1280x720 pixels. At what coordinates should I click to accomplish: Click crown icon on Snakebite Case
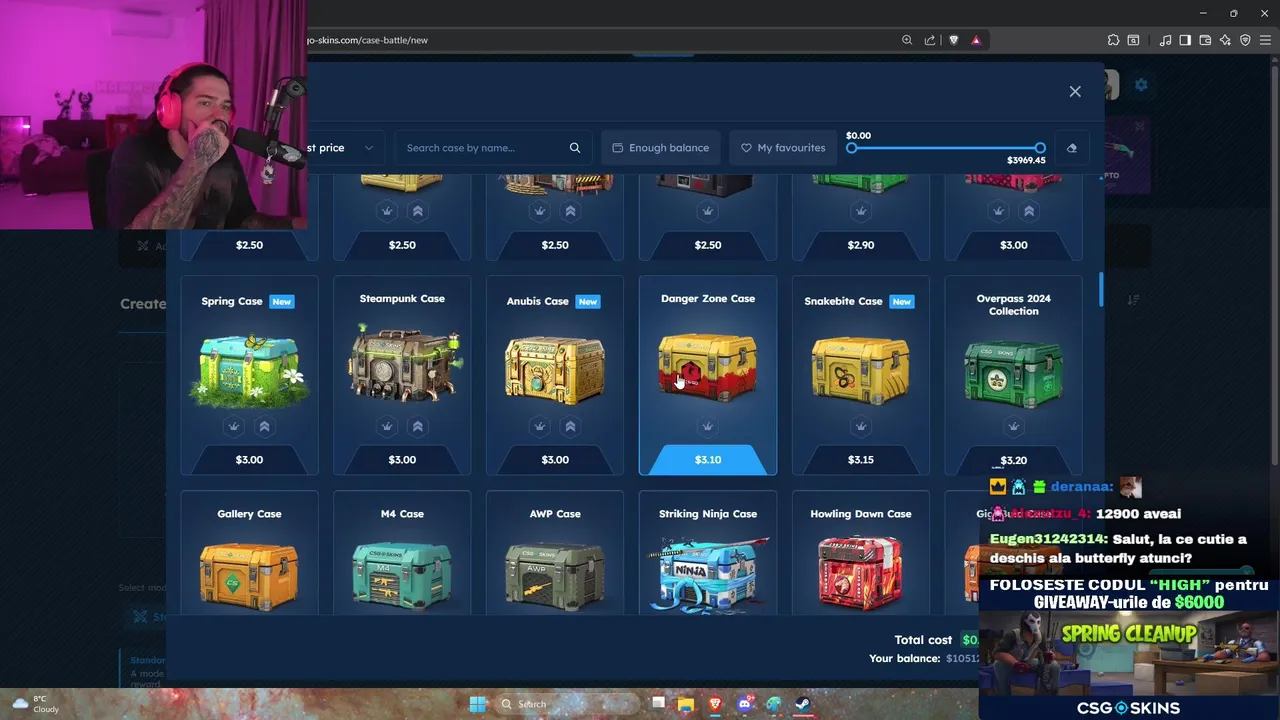coord(861,426)
